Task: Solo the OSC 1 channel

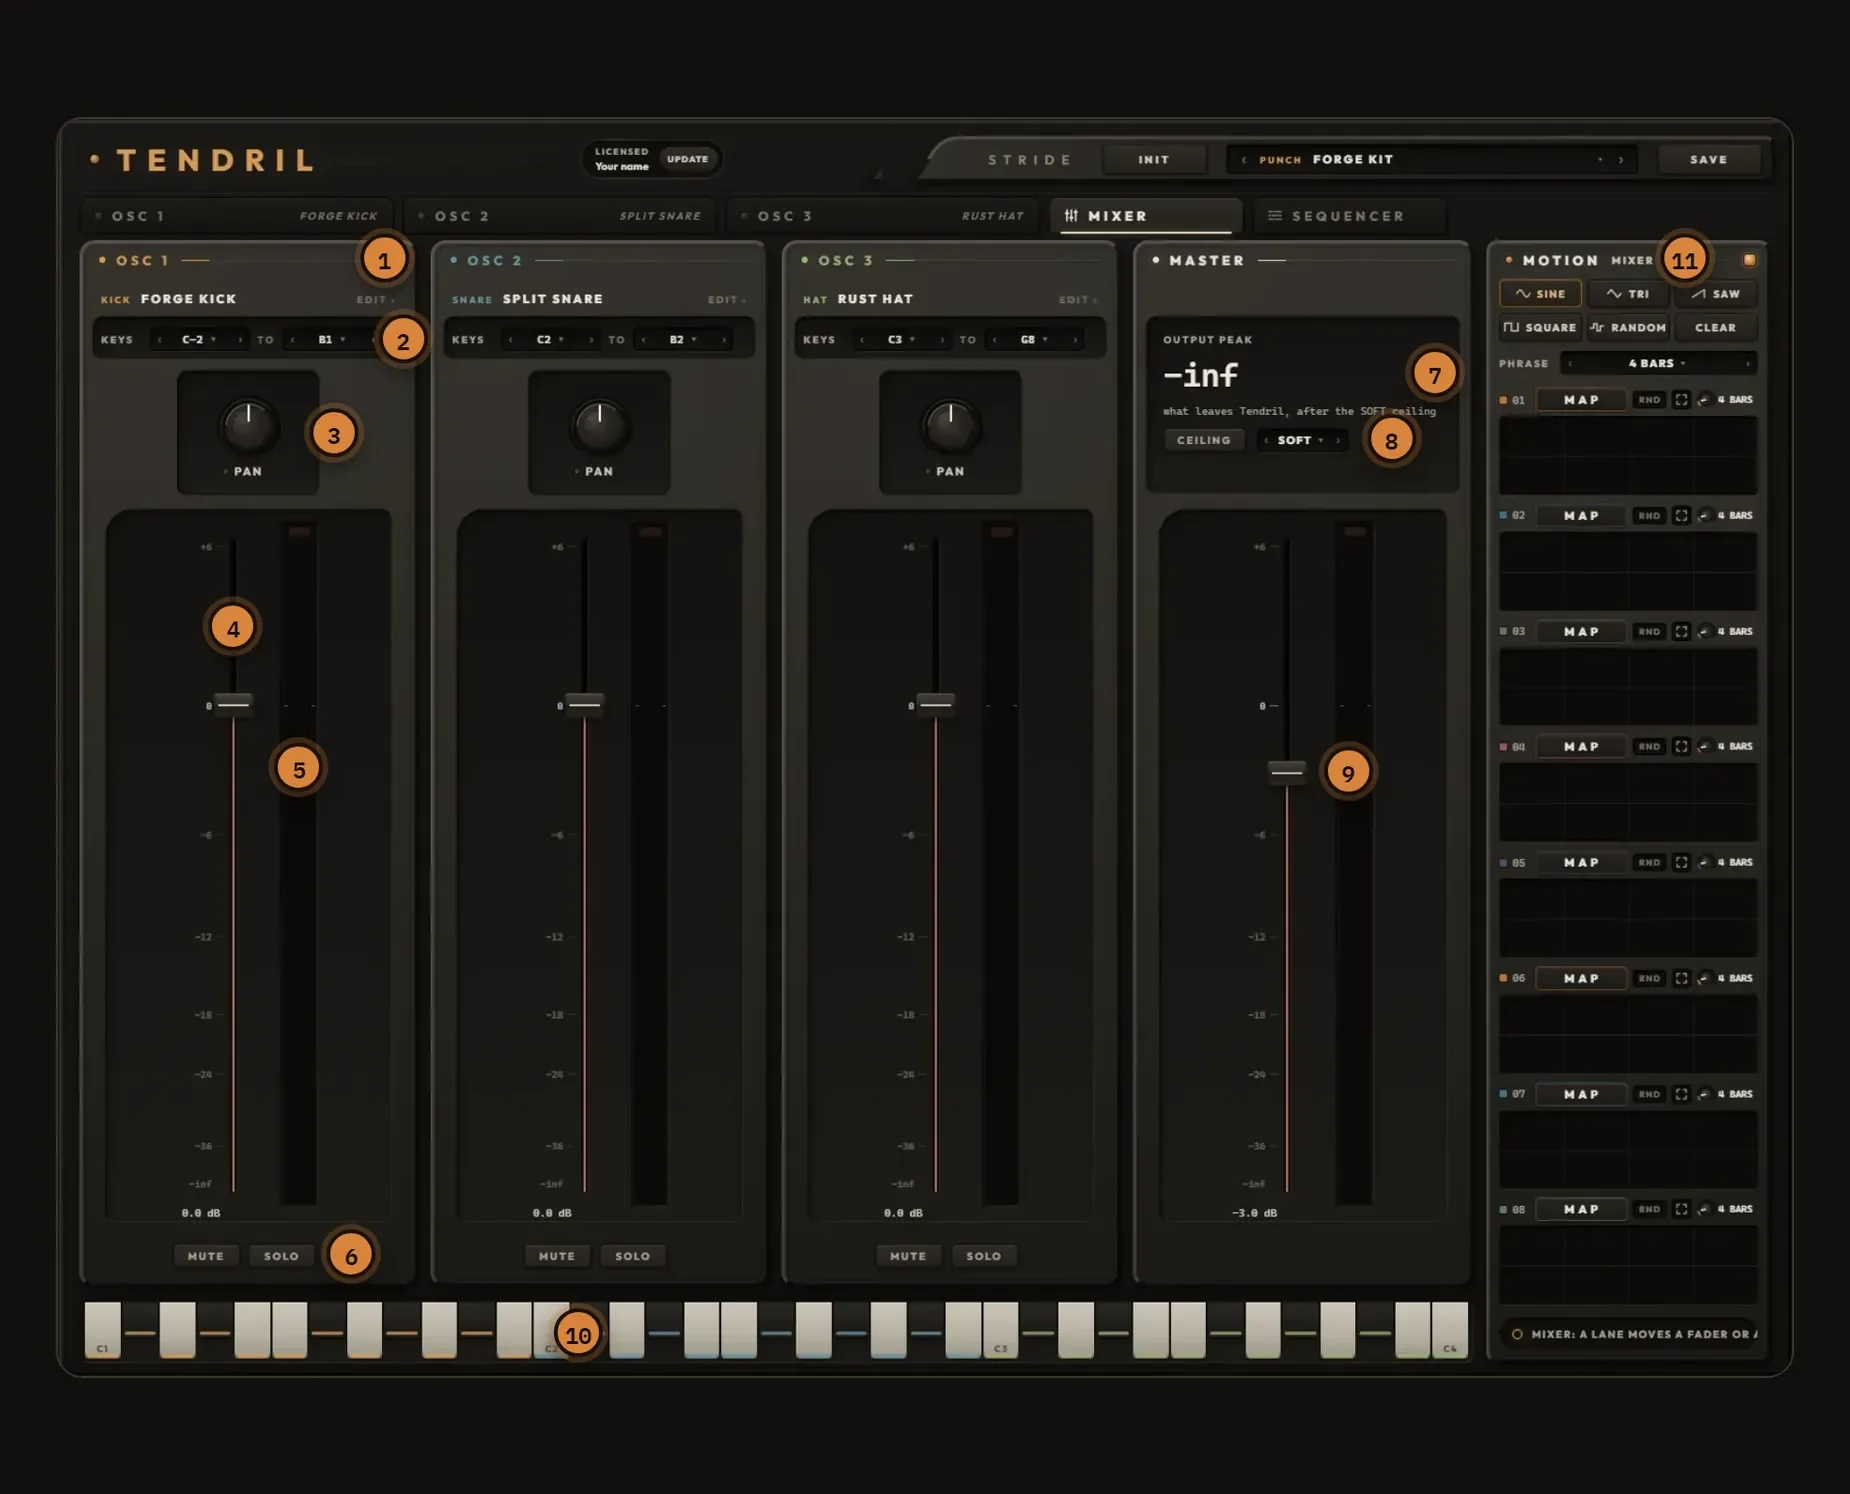Action: (281, 1256)
